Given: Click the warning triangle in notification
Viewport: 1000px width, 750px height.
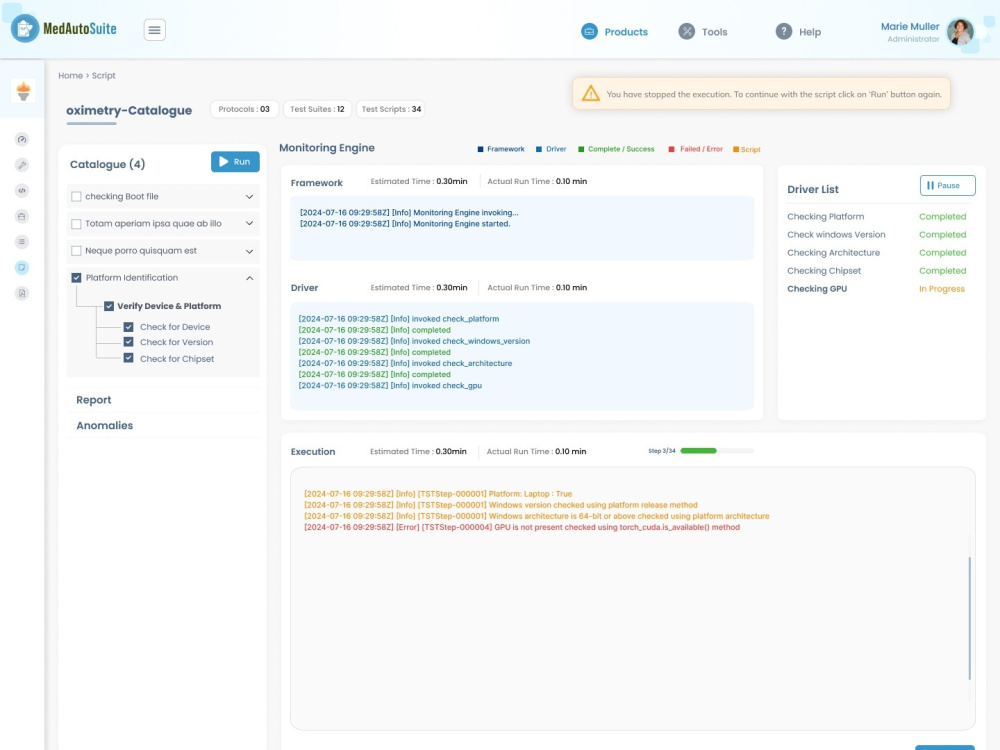Looking at the screenshot, I should point(591,94).
